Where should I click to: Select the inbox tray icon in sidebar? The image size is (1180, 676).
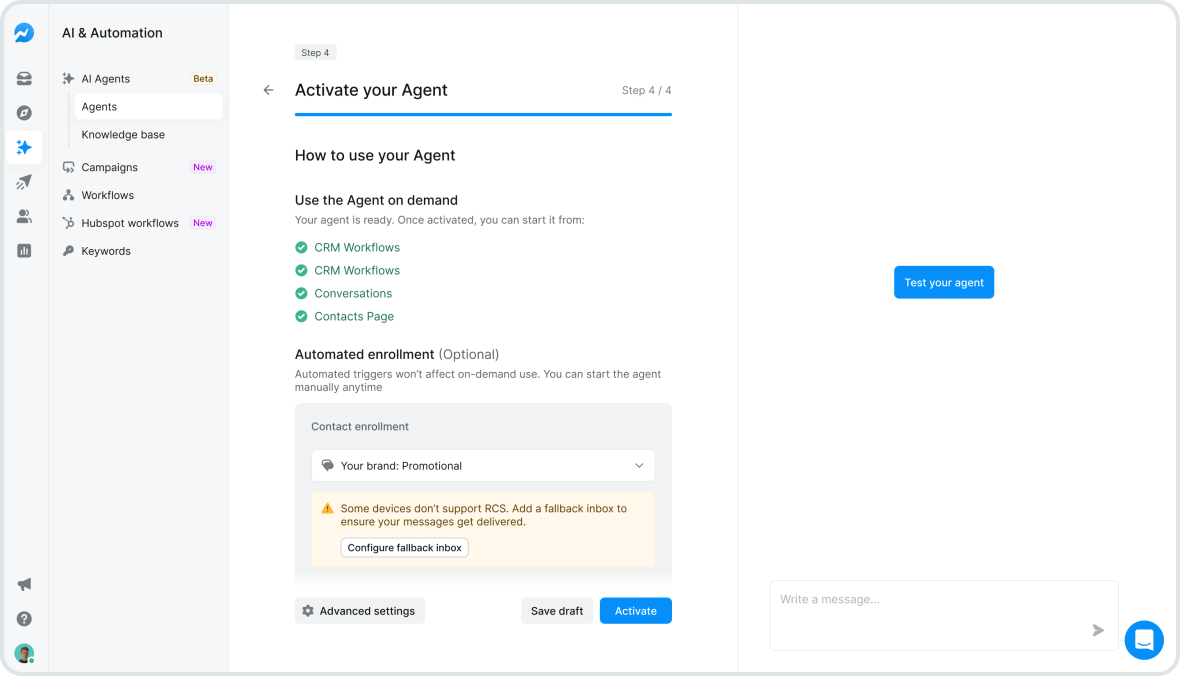coord(24,78)
